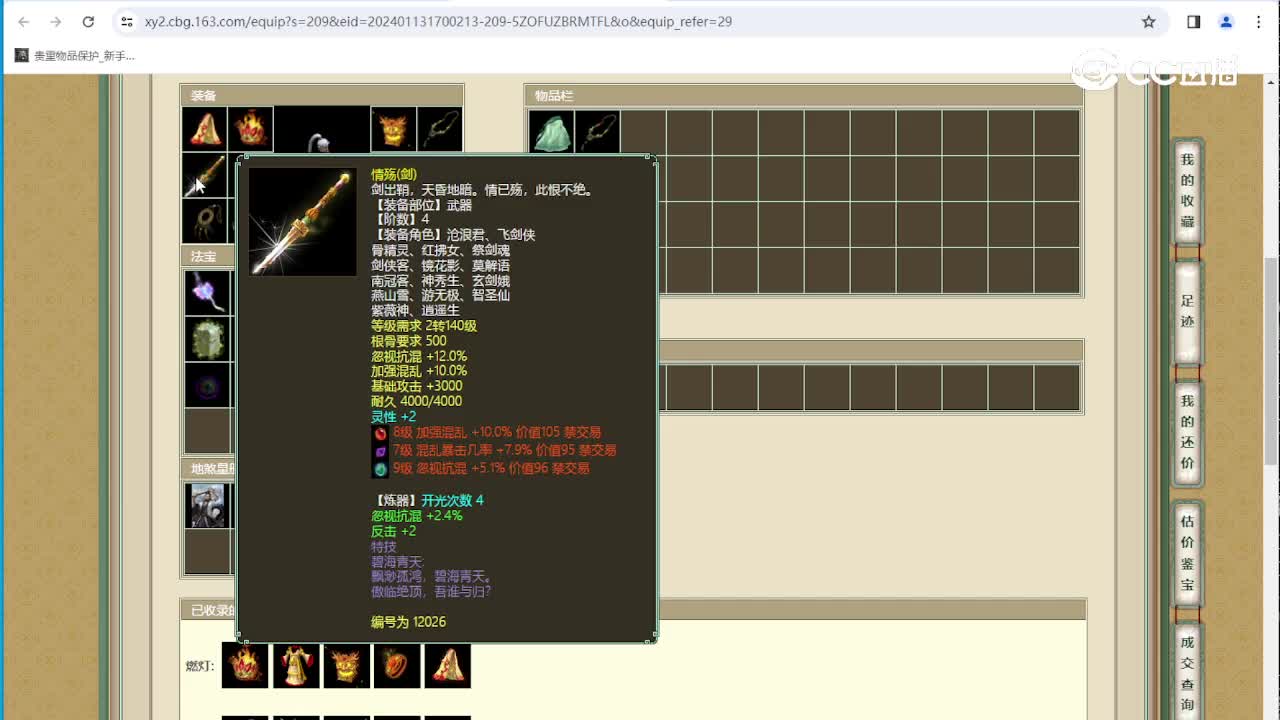Click the large sword image in tooltip
Viewport: 1280px width, 720px height.
pos(302,222)
